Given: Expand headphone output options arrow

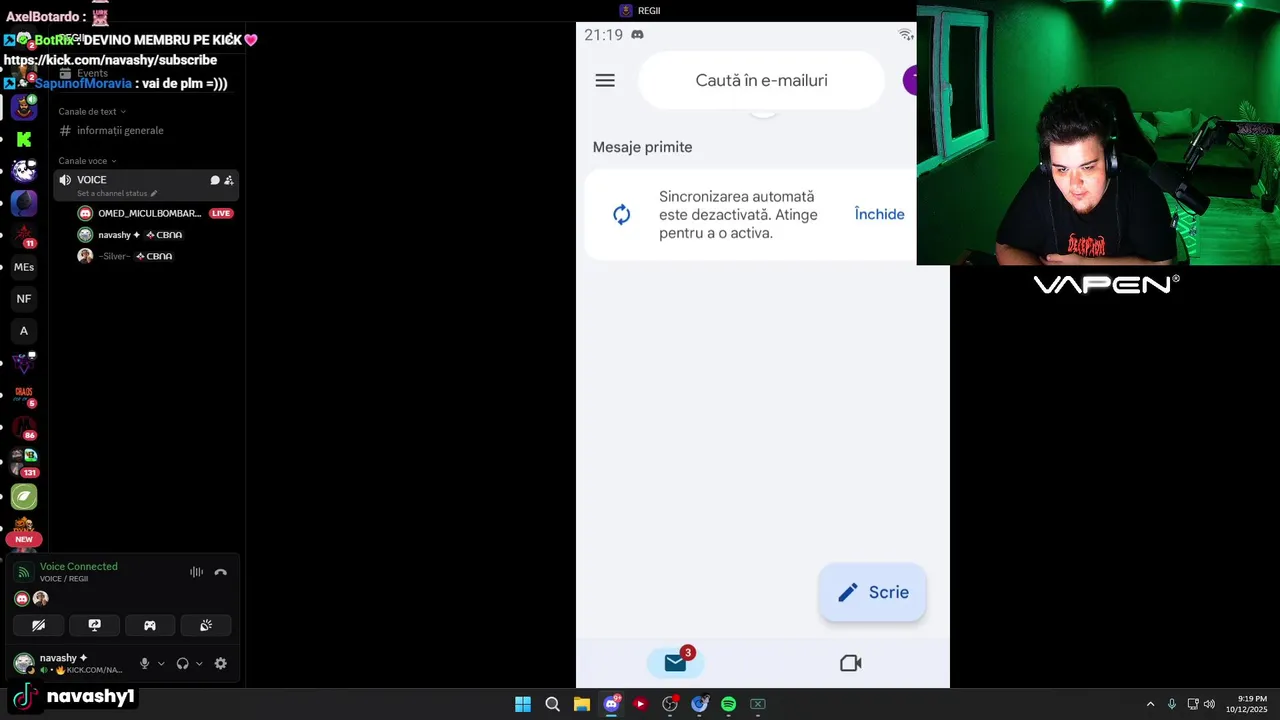Looking at the screenshot, I should pos(199,663).
